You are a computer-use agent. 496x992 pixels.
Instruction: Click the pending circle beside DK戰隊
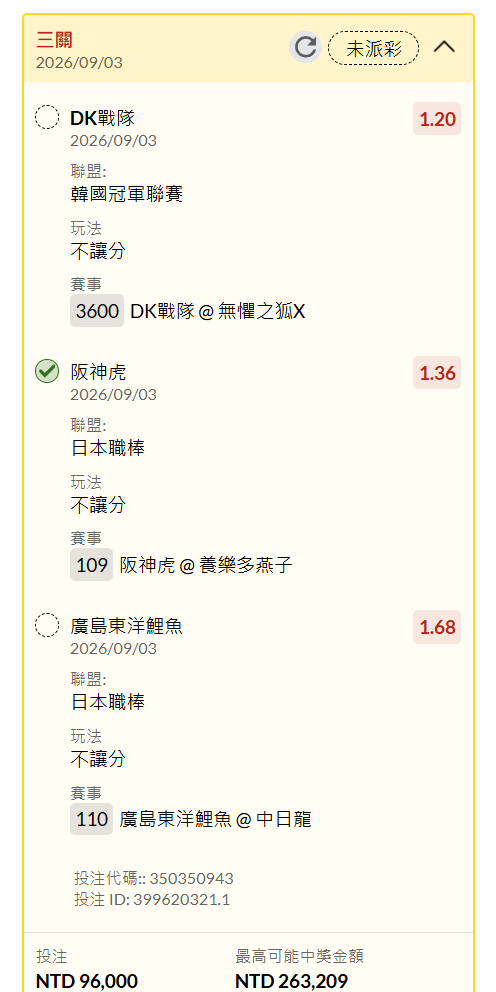pos(47,118)
